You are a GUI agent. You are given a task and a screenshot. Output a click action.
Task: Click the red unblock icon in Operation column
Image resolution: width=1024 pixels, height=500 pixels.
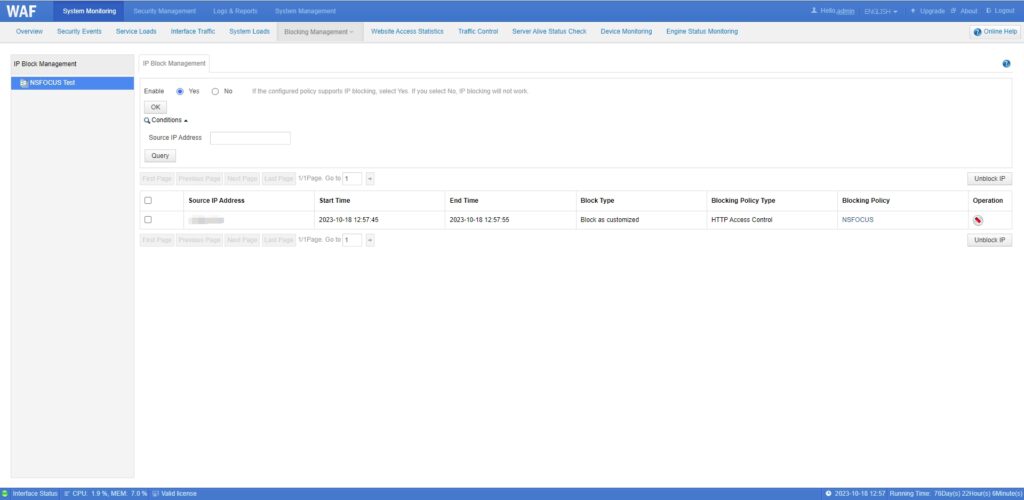(x=978, y=220)
